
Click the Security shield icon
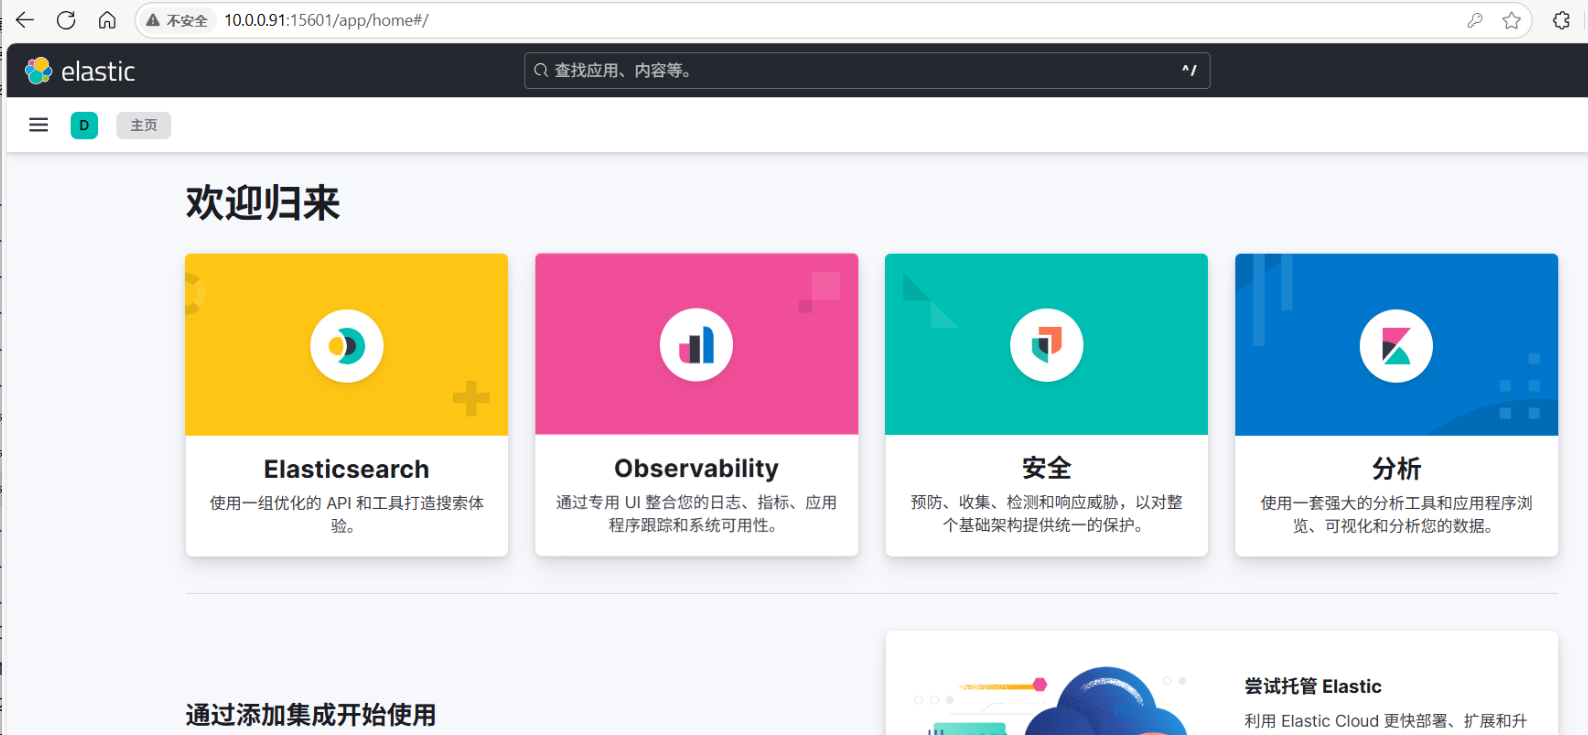tap(1046, 346)
